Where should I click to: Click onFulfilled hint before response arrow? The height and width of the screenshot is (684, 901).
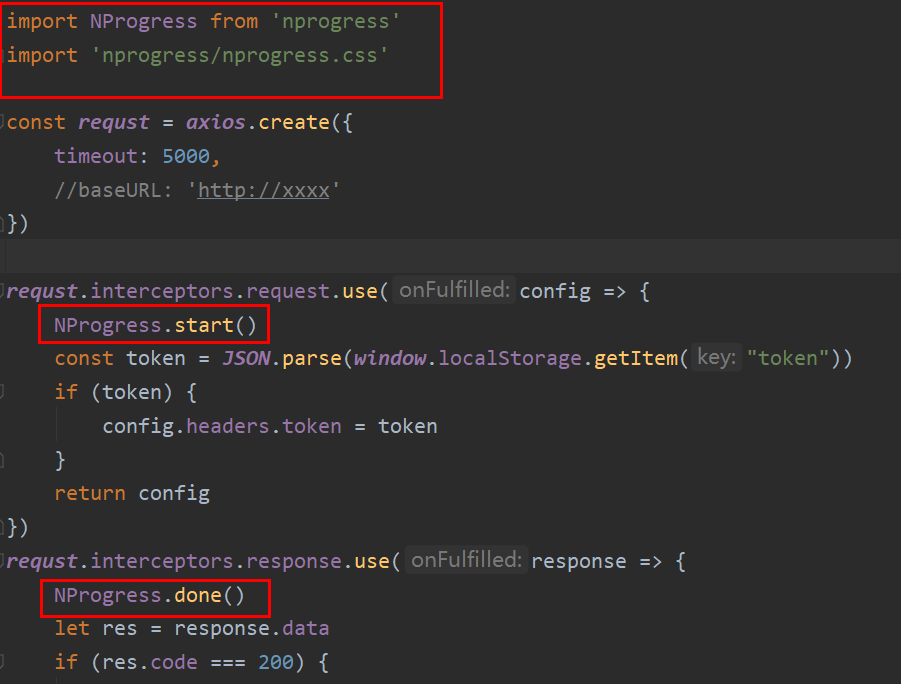click(466, 560)
